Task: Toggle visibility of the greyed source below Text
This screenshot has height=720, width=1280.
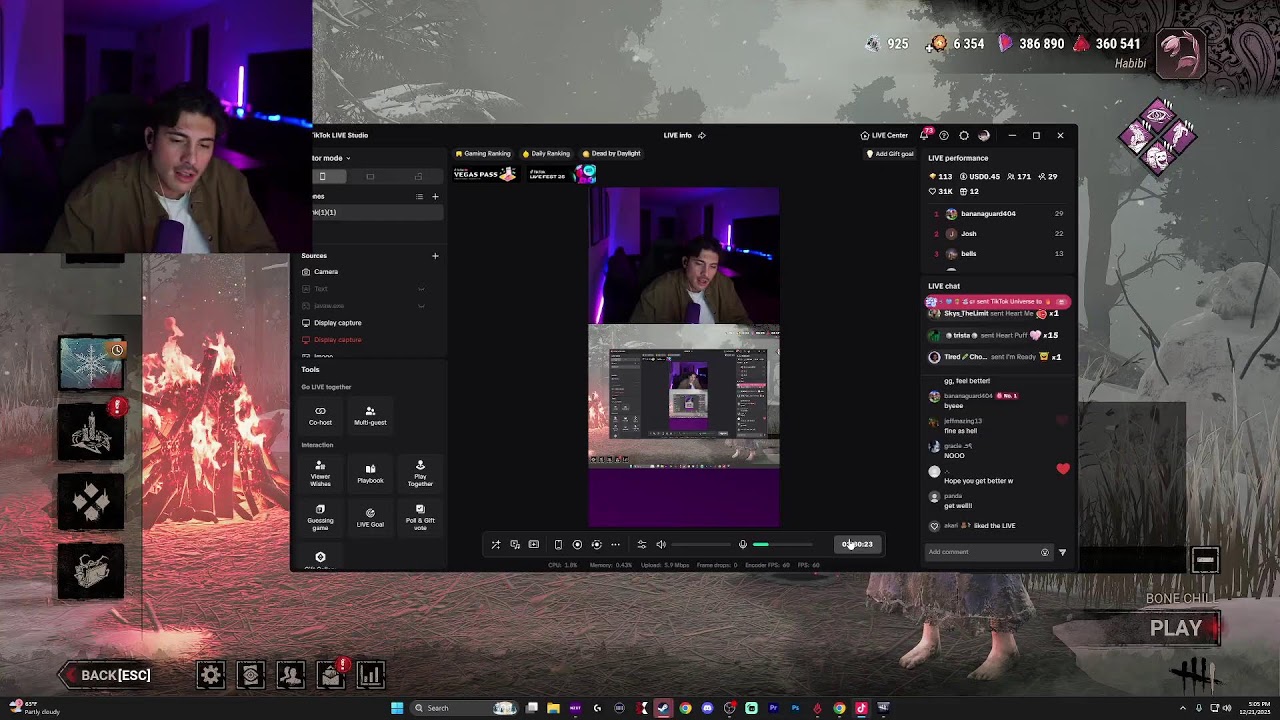Action: 421,306
